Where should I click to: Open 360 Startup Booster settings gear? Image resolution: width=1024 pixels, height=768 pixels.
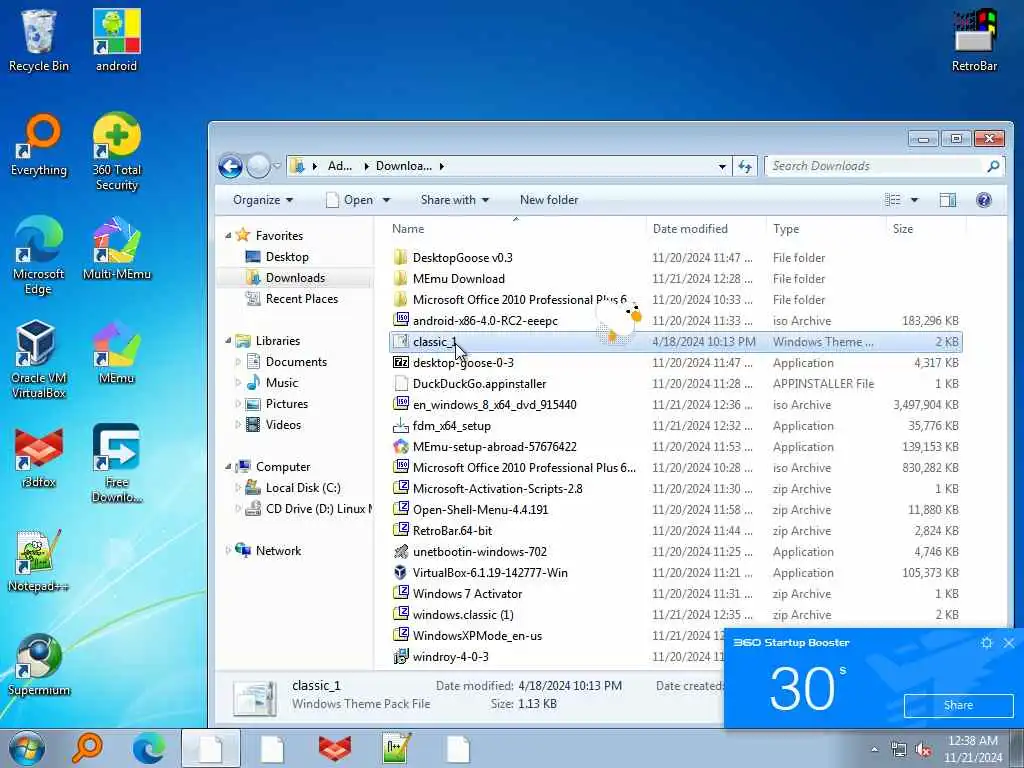point(987,643)
